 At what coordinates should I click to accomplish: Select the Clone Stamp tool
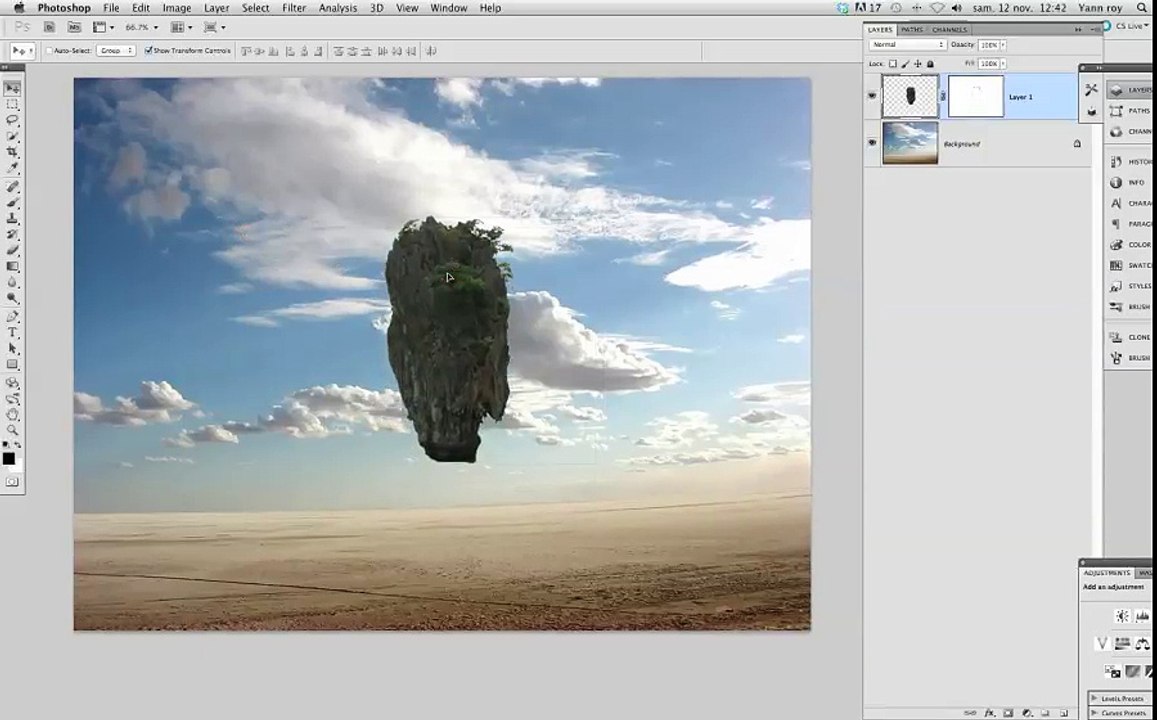click(12, 219)
